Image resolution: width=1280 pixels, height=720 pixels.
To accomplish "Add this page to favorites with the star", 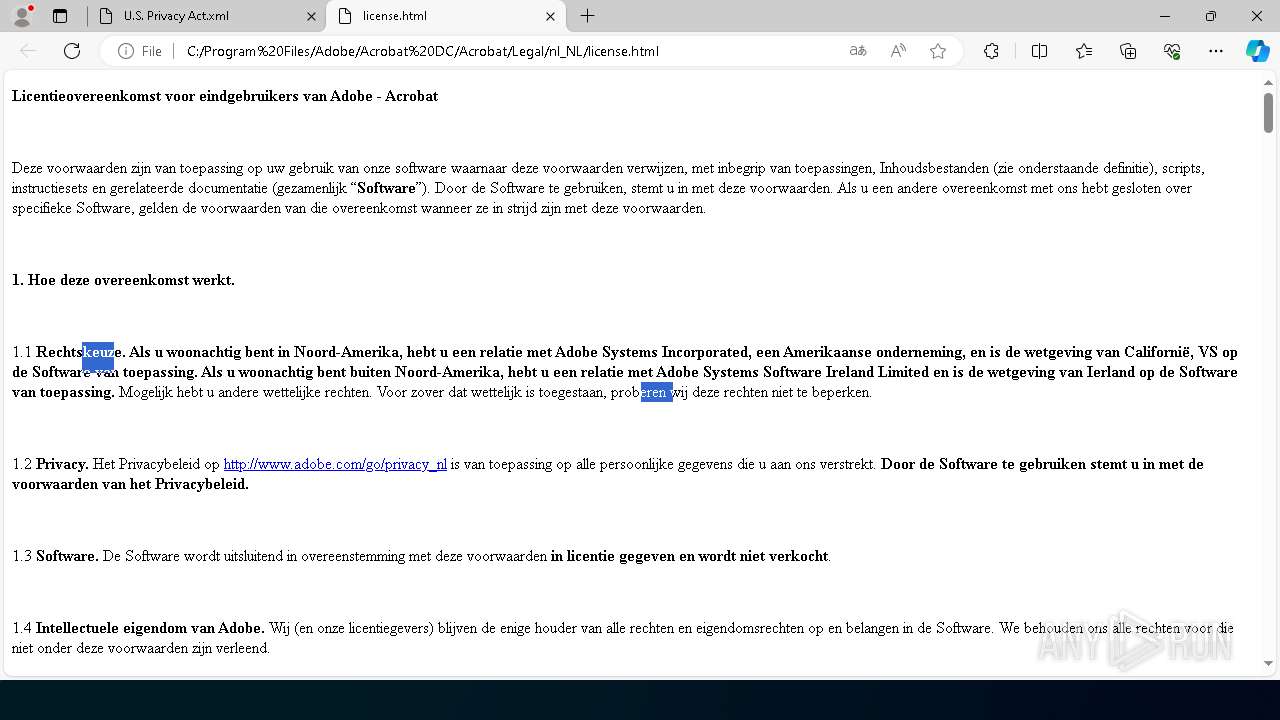I will [938, 51].
